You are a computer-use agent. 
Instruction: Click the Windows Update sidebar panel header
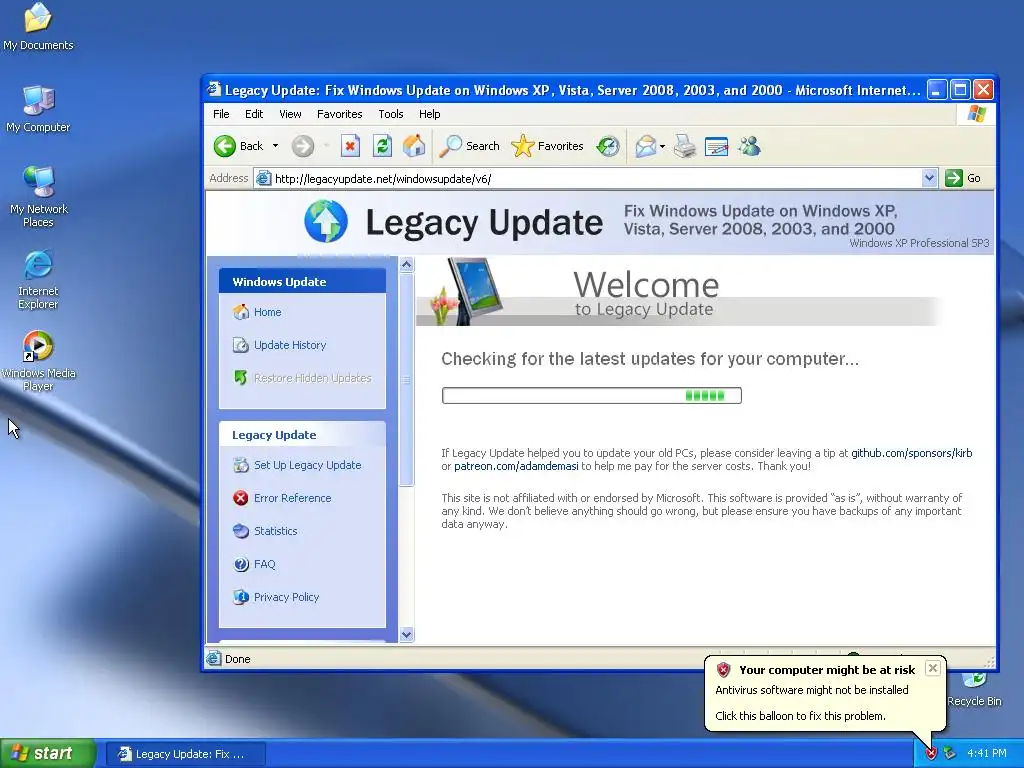coord(302,281)
